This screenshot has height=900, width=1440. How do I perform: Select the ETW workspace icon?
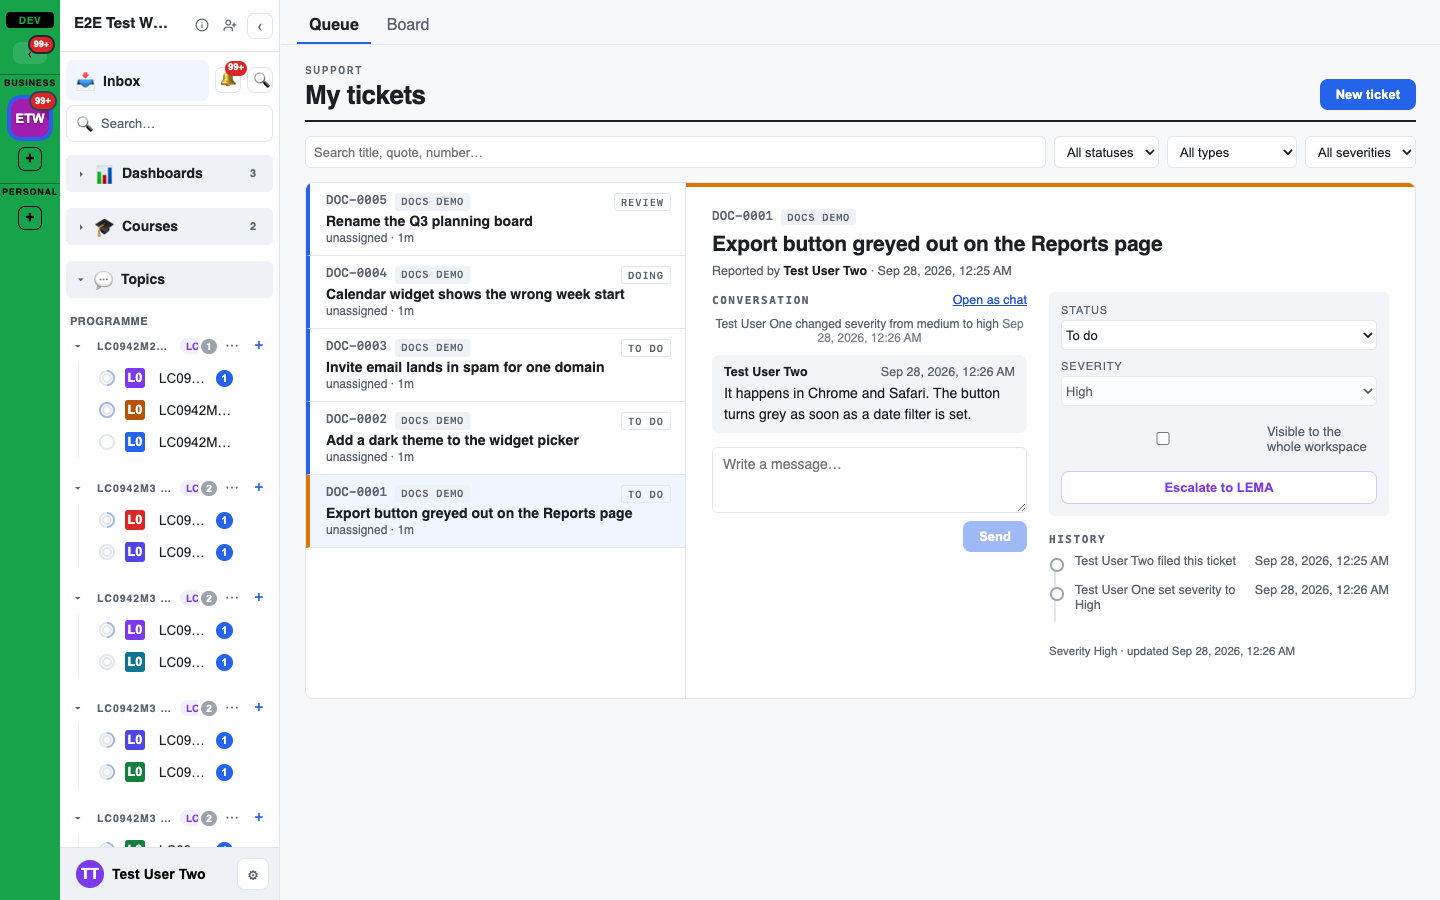click(30, 118)
